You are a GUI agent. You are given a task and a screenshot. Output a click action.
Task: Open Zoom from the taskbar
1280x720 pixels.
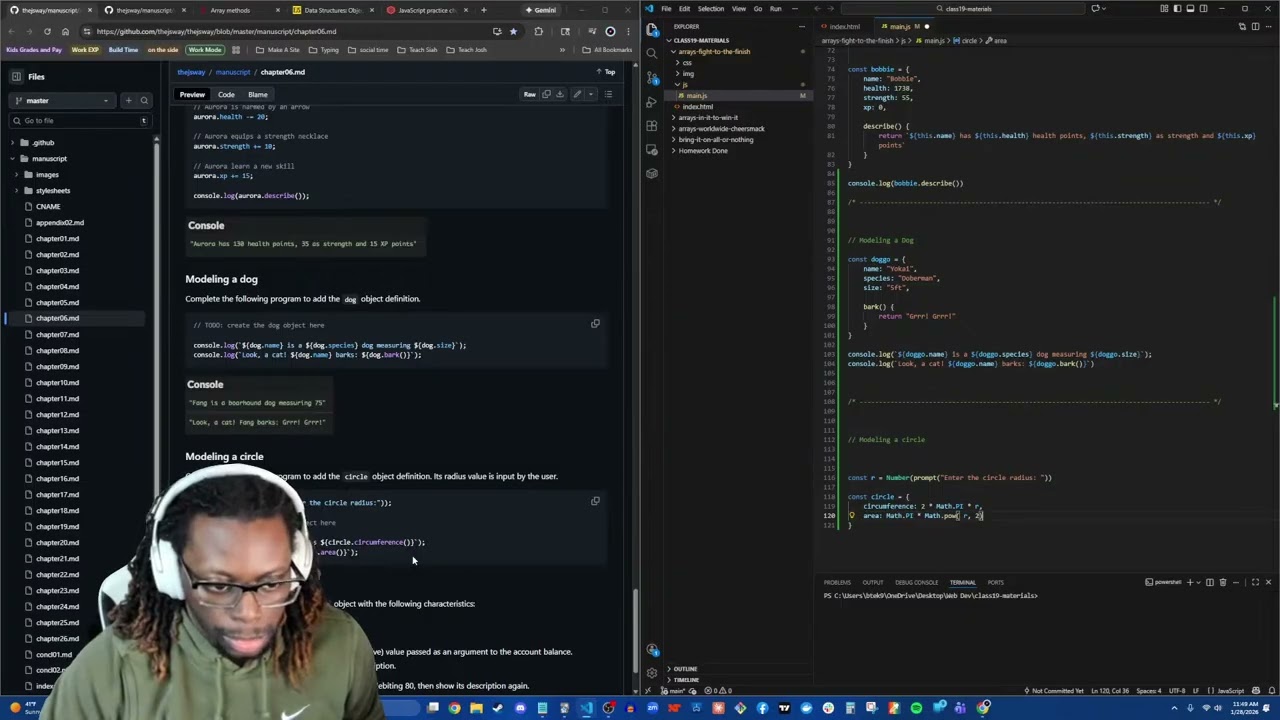(x=652, y=708)
